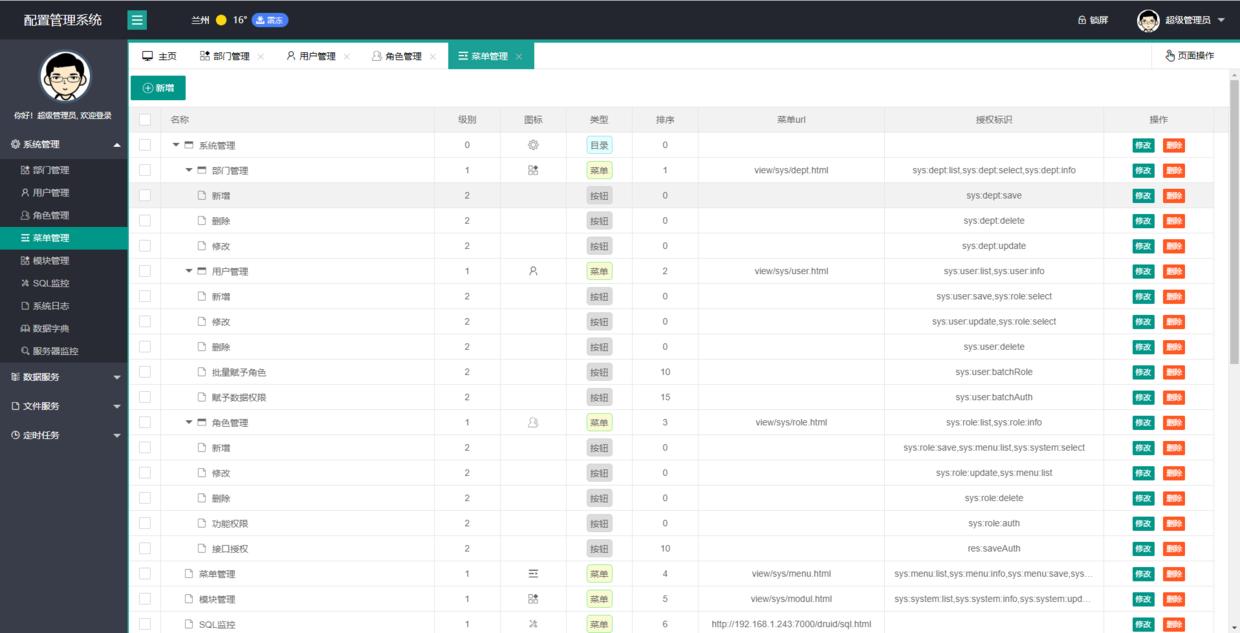Close the 部门管理 tab
The image size is (1240, 633).
pos(261,57)
